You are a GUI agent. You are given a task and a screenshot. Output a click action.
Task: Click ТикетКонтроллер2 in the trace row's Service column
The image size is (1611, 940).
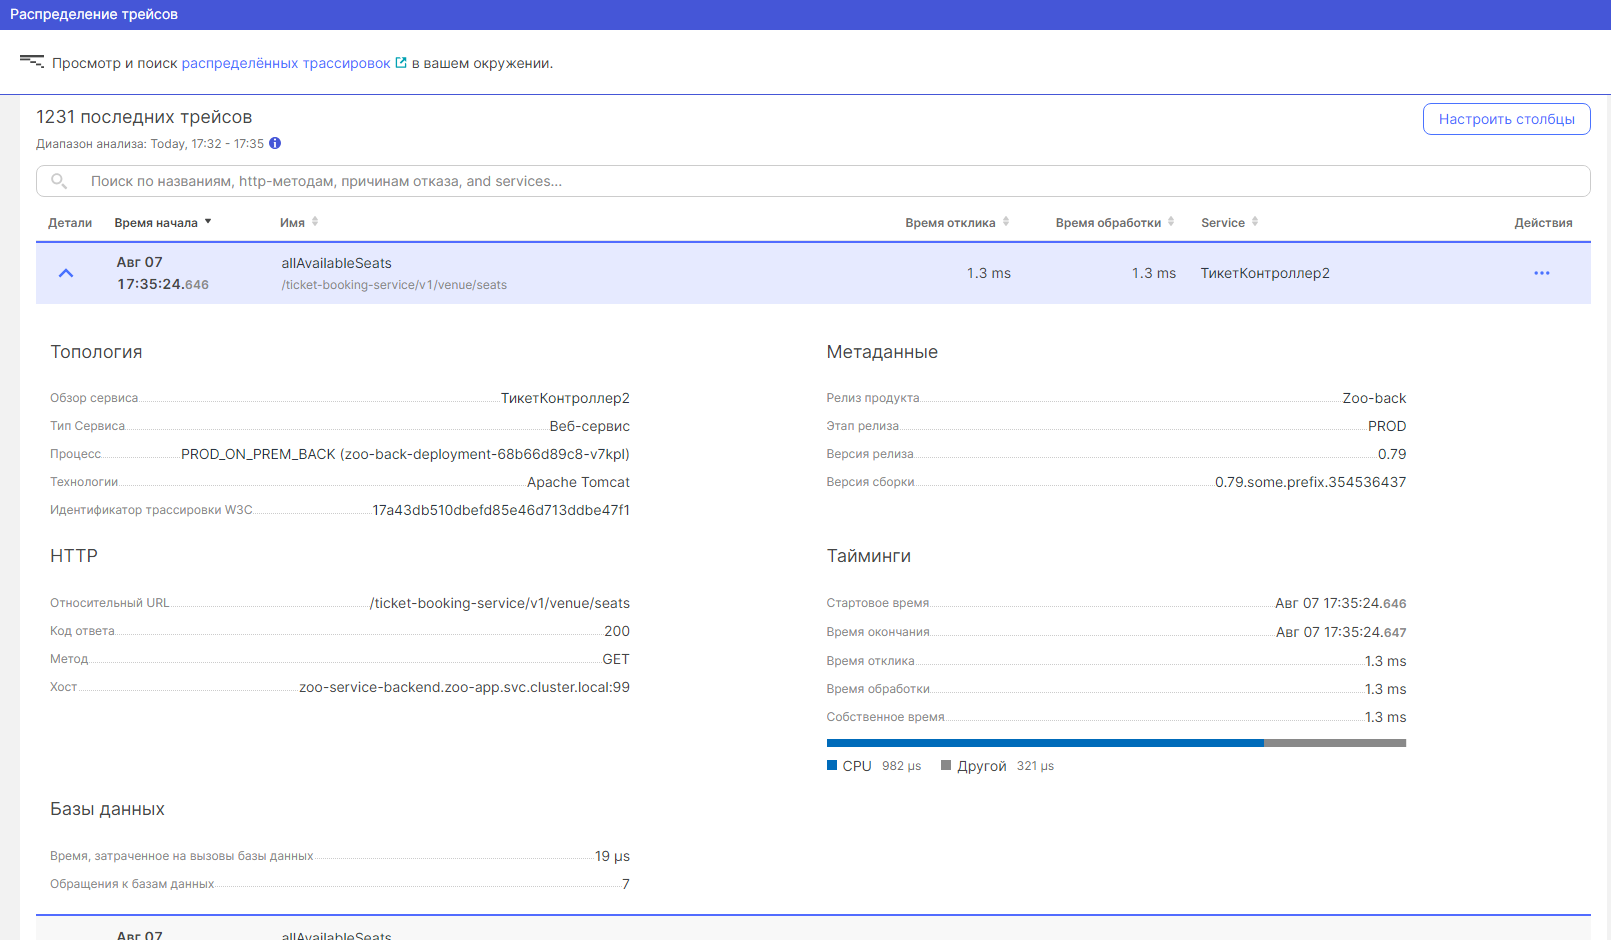[1264, 273]
